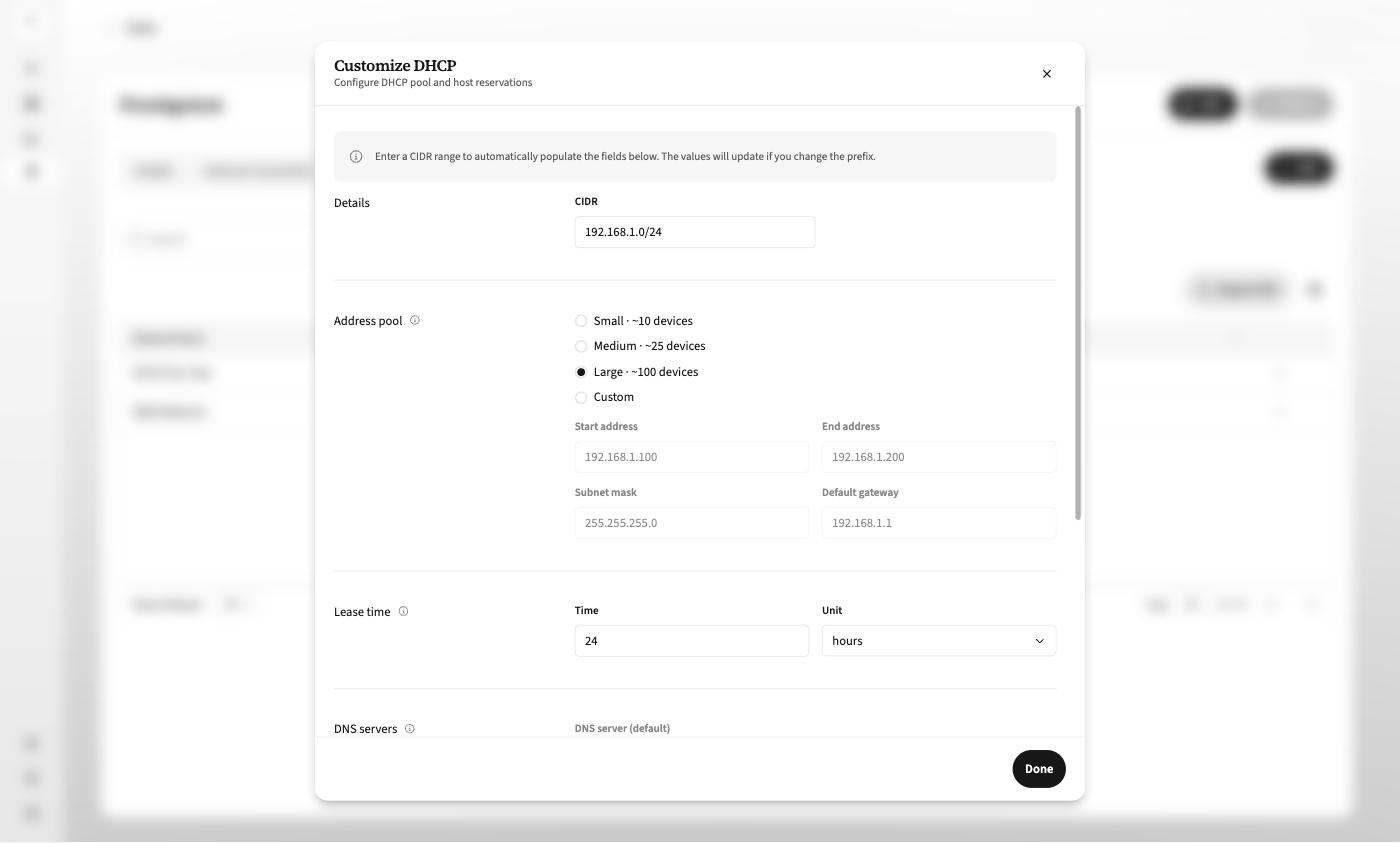Select the Small ~10 devices radio option
Screen dimensions: 1400x843
pos(581,321)
